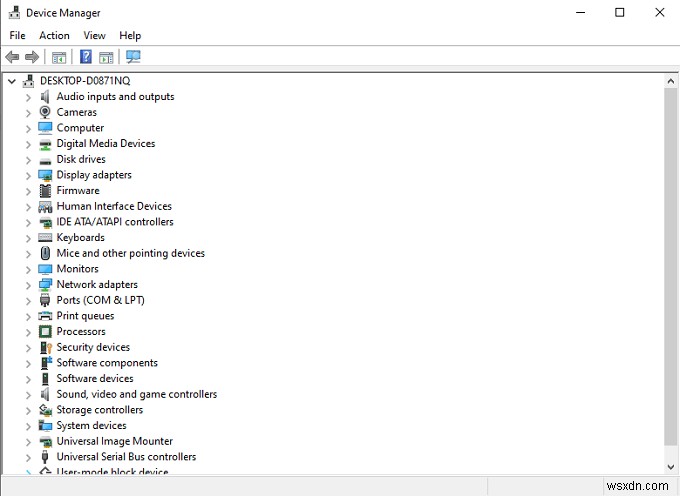Click the Disk drives icon
Screen dimensions: 680x496
click(45, 160)
